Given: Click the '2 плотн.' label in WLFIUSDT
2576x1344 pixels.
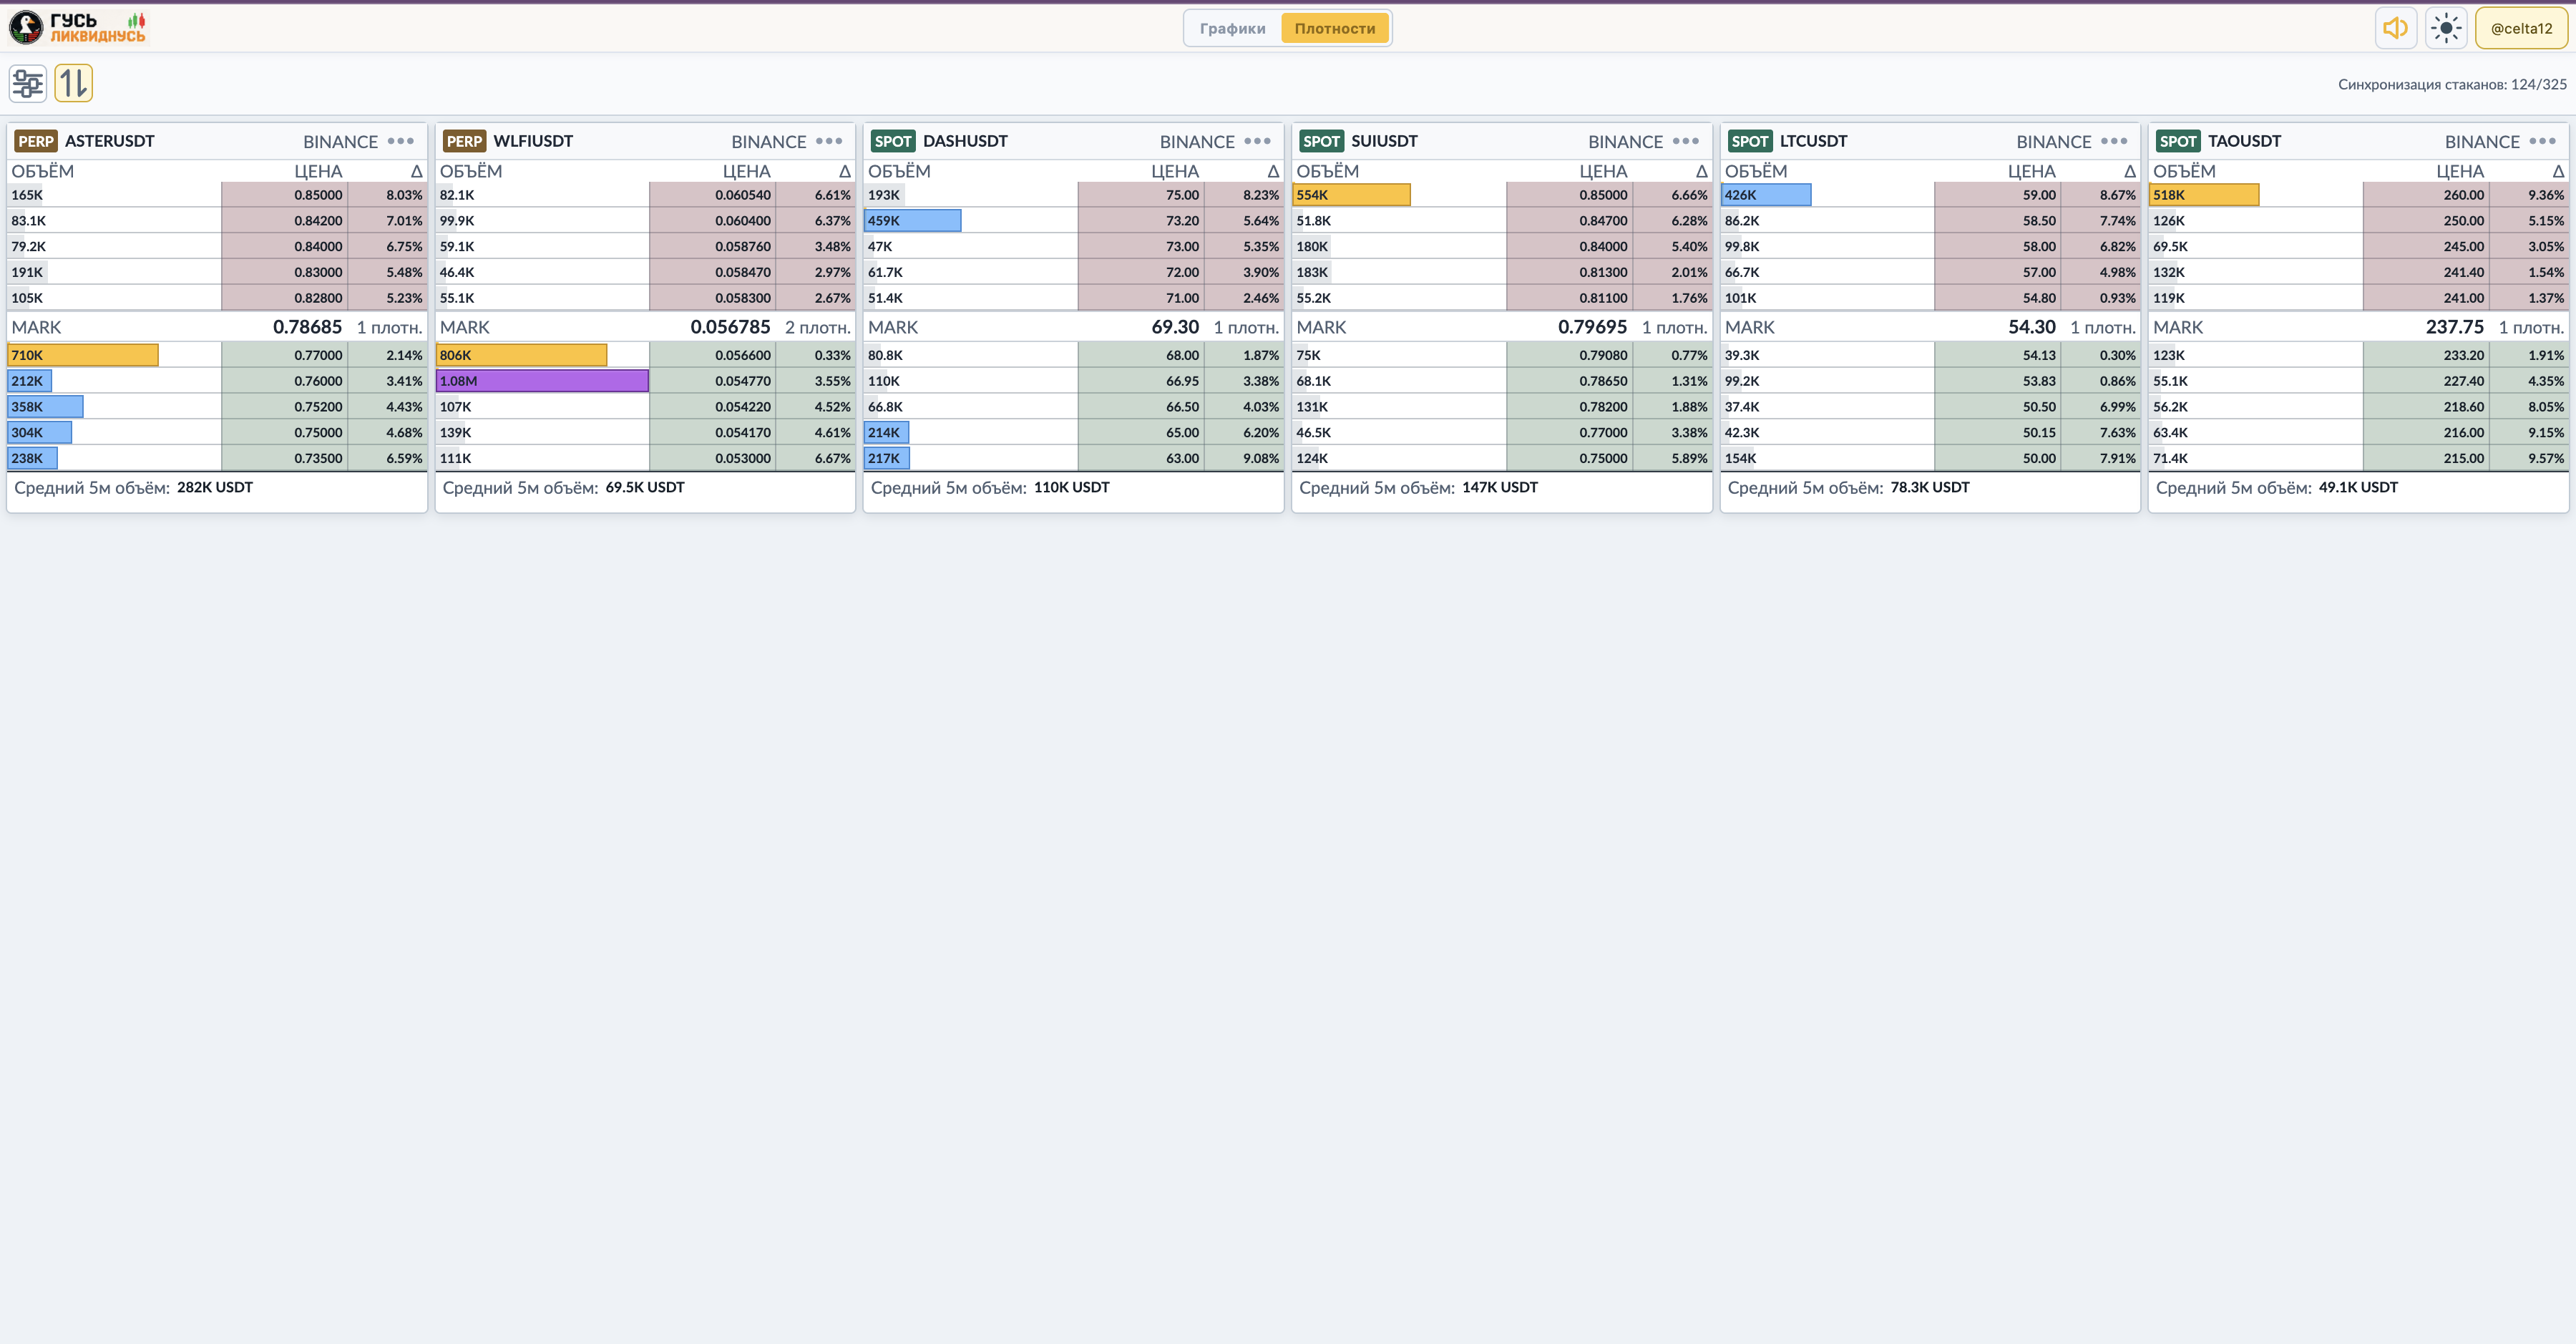Looking at the screenshot, I should 818,327.
